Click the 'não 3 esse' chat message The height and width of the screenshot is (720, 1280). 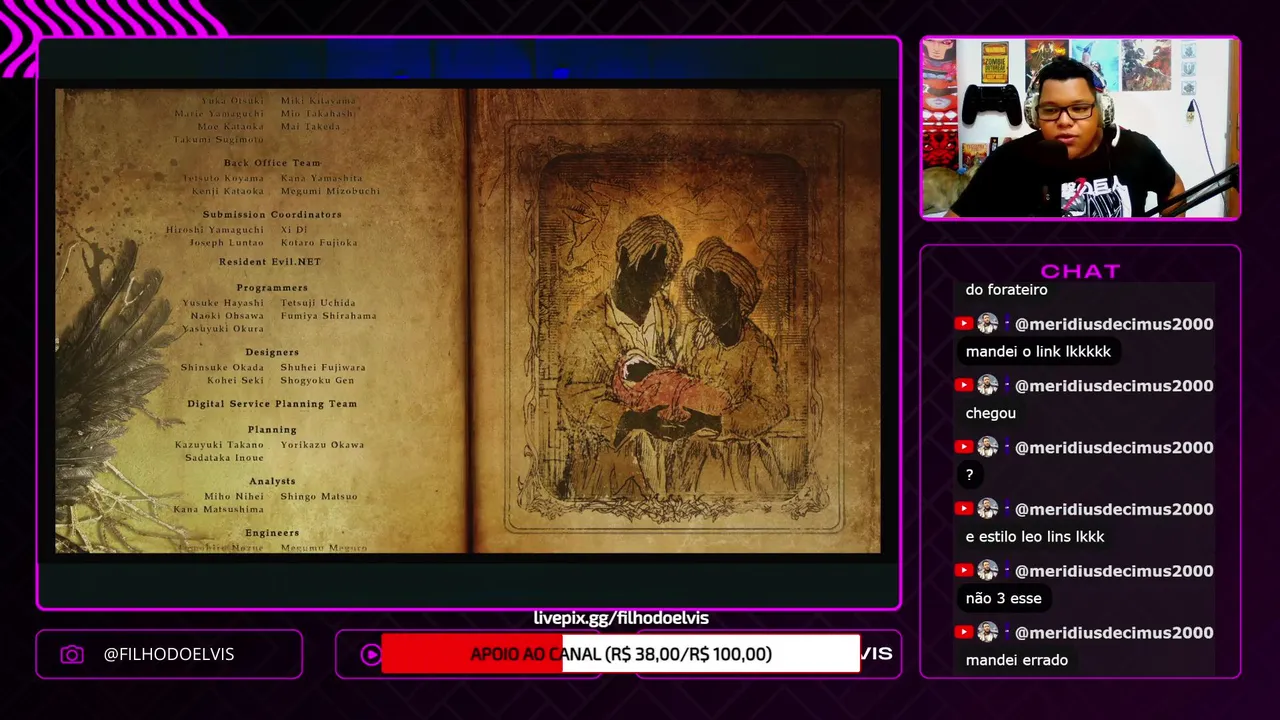point(1004,598)
